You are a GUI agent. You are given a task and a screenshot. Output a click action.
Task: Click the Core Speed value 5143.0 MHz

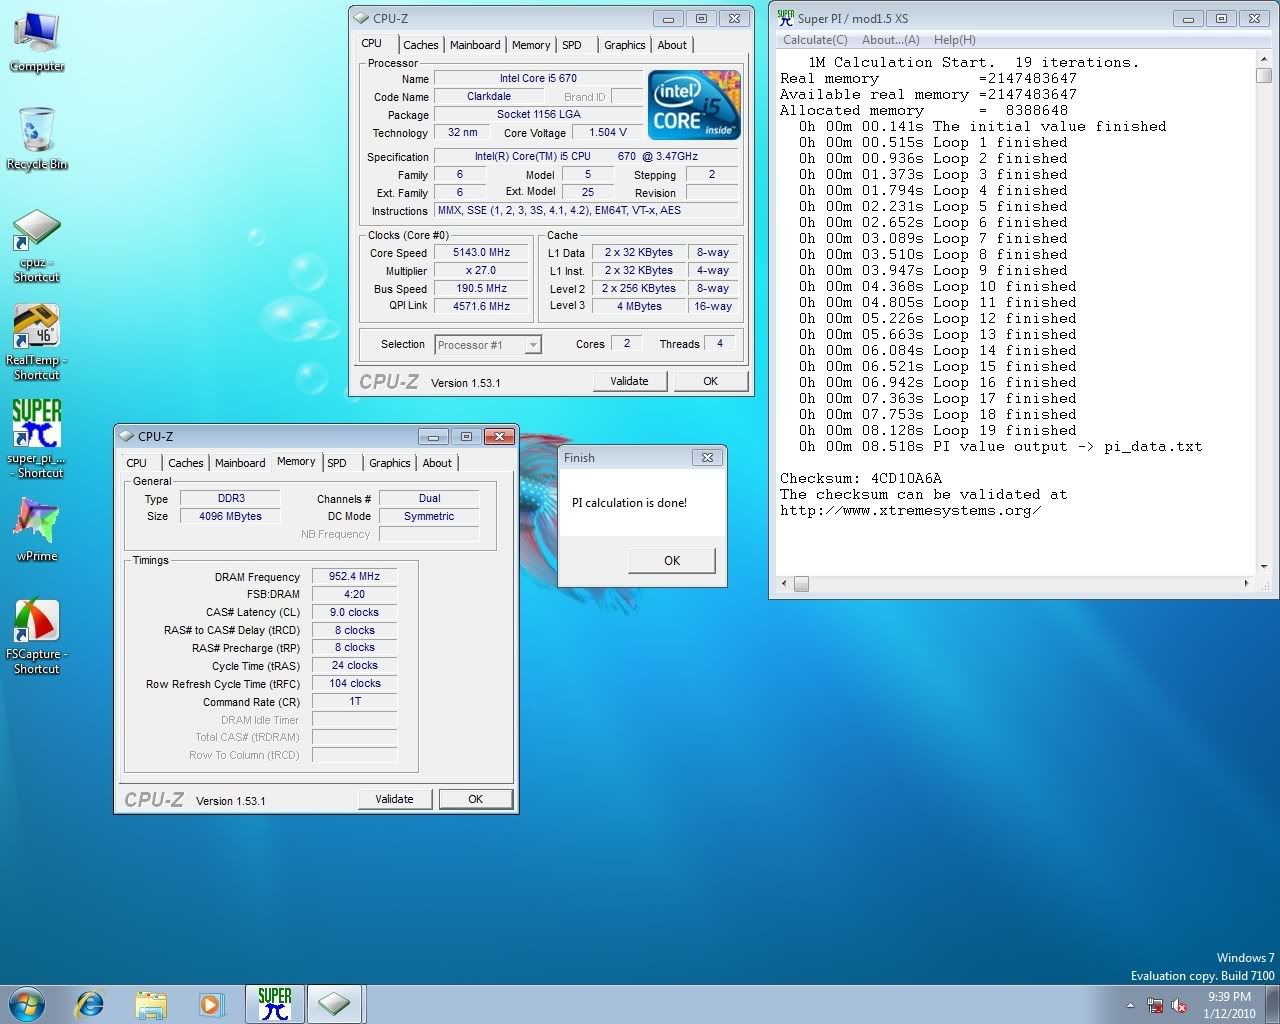481,253
